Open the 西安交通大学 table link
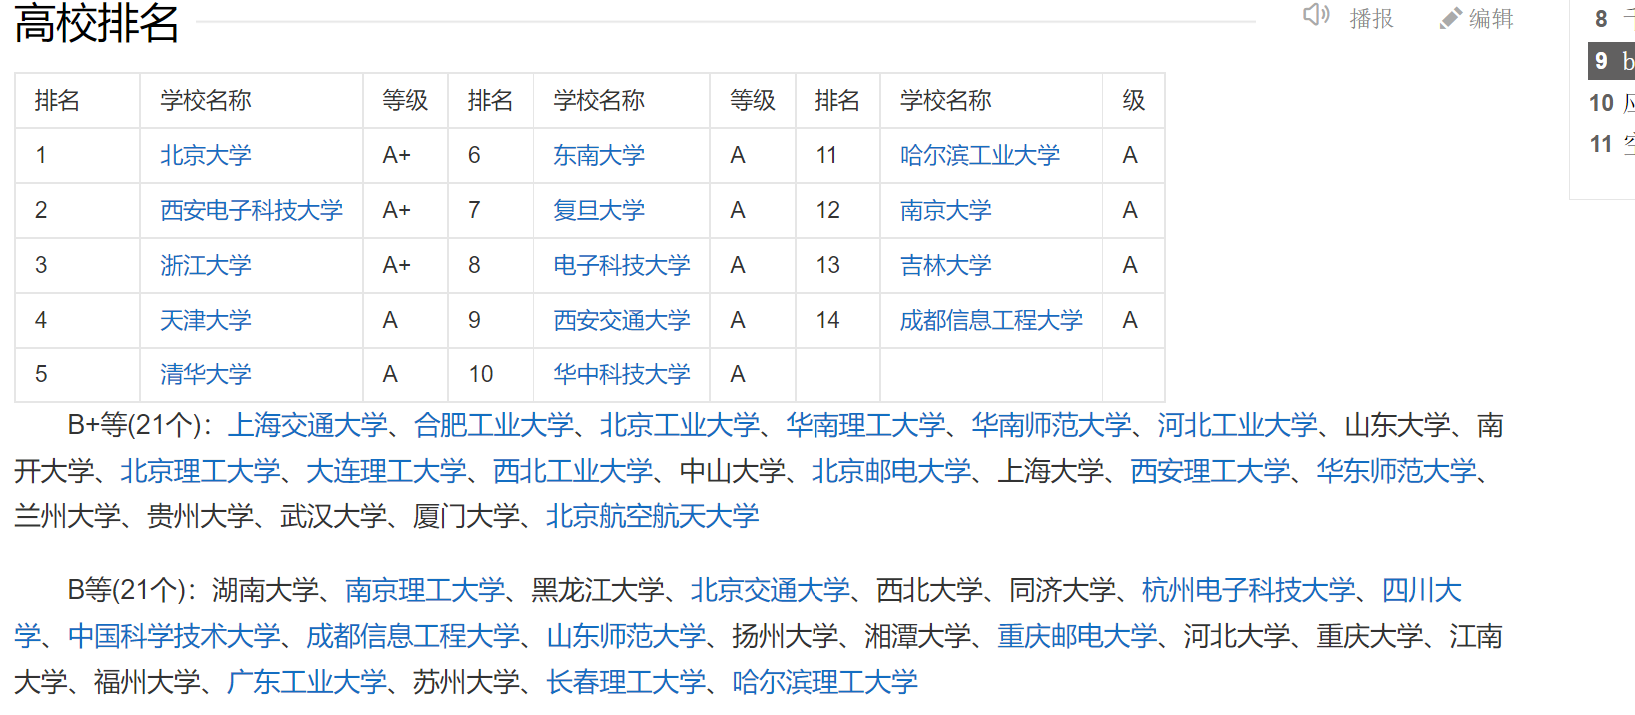The height and width of the screenshot is (715, 1635). click(622, 320)
